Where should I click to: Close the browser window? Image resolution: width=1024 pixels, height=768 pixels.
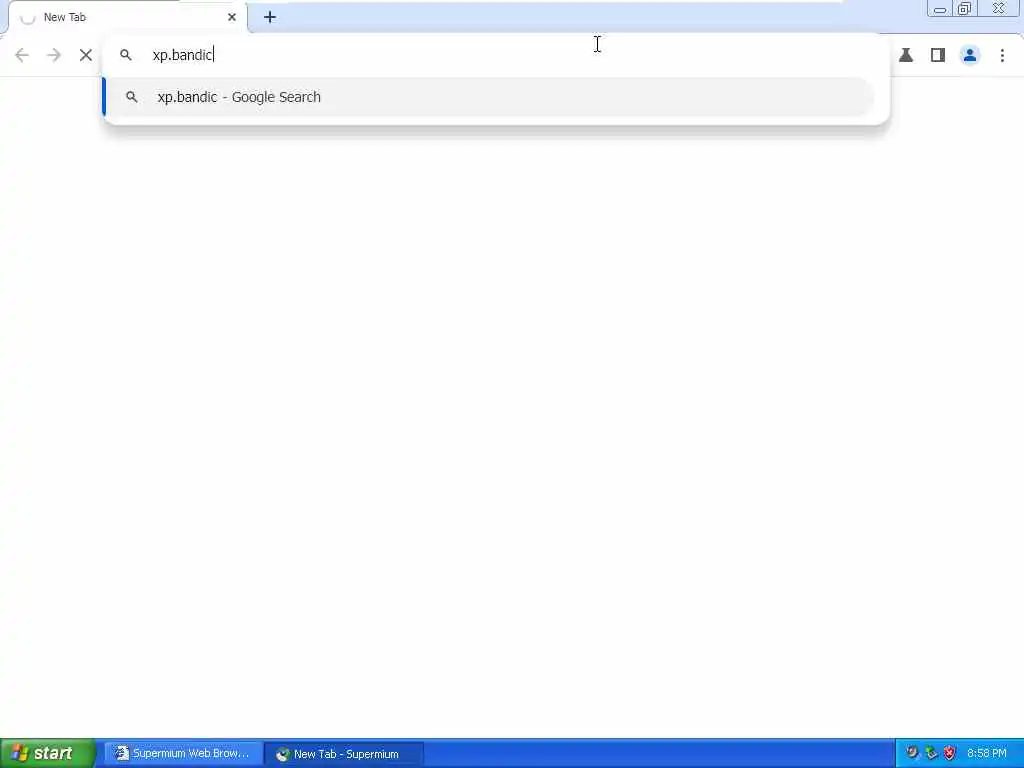click(x=999, y=8)
